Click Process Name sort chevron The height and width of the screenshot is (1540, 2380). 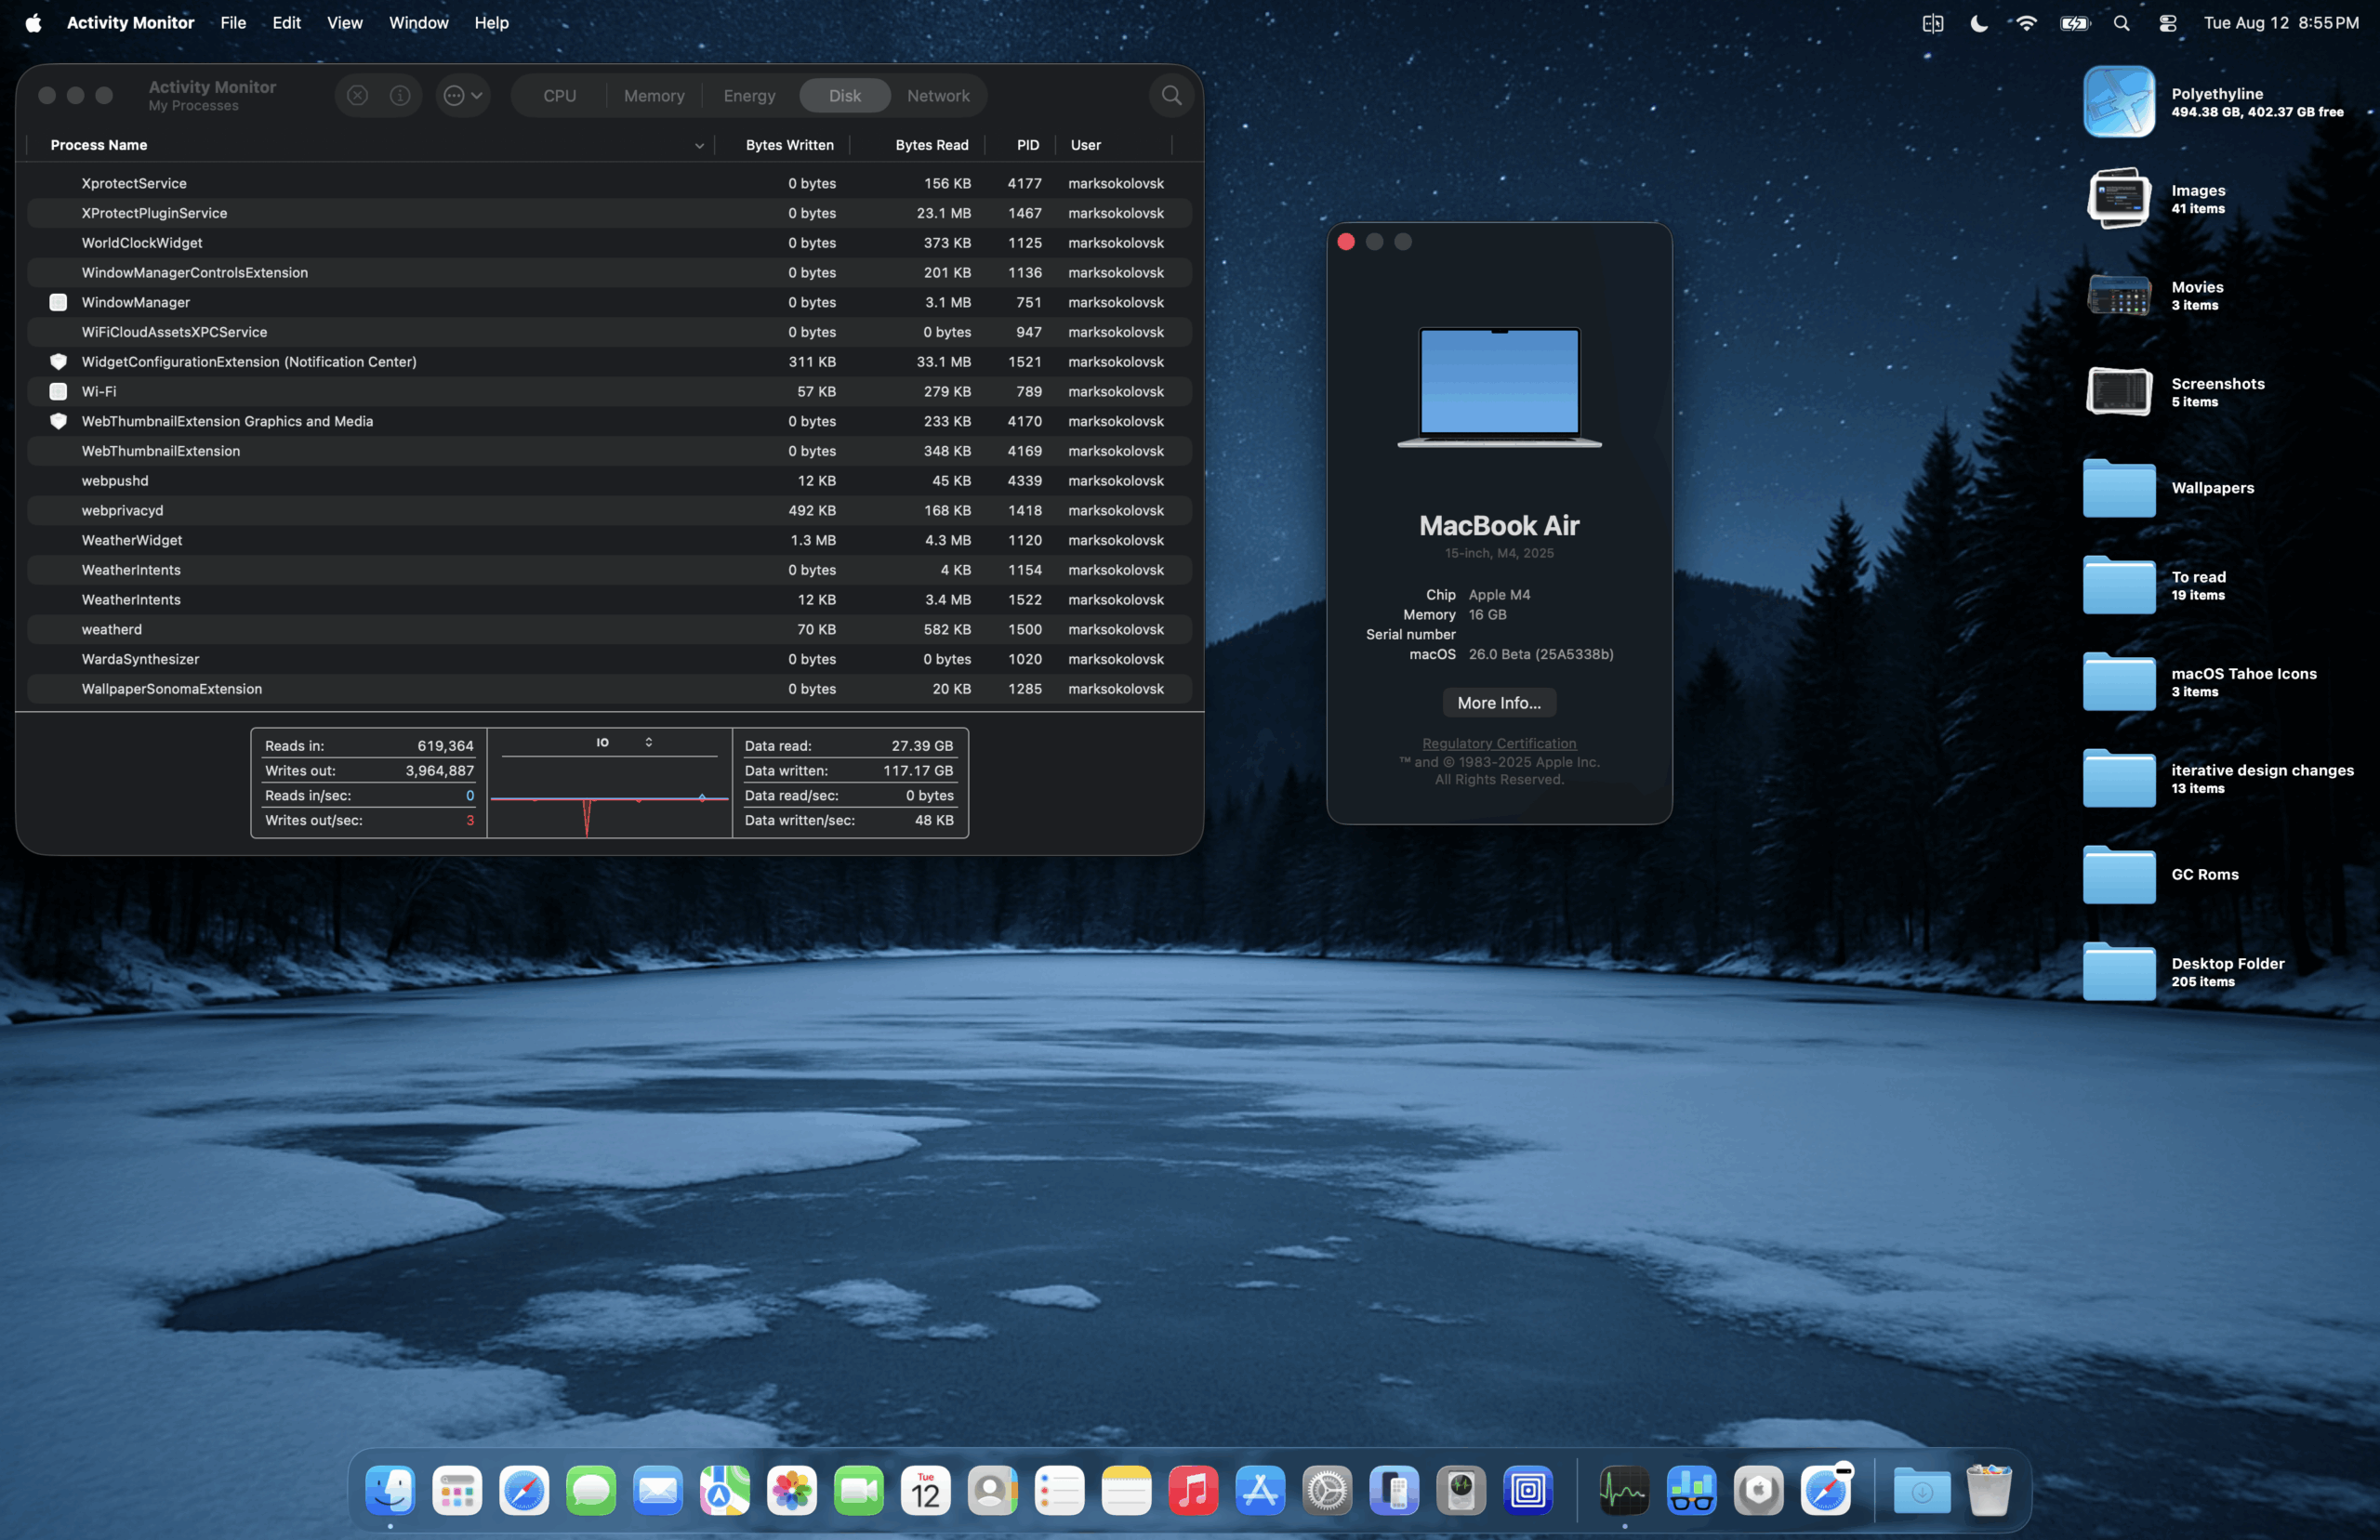(x=699, y=146)
